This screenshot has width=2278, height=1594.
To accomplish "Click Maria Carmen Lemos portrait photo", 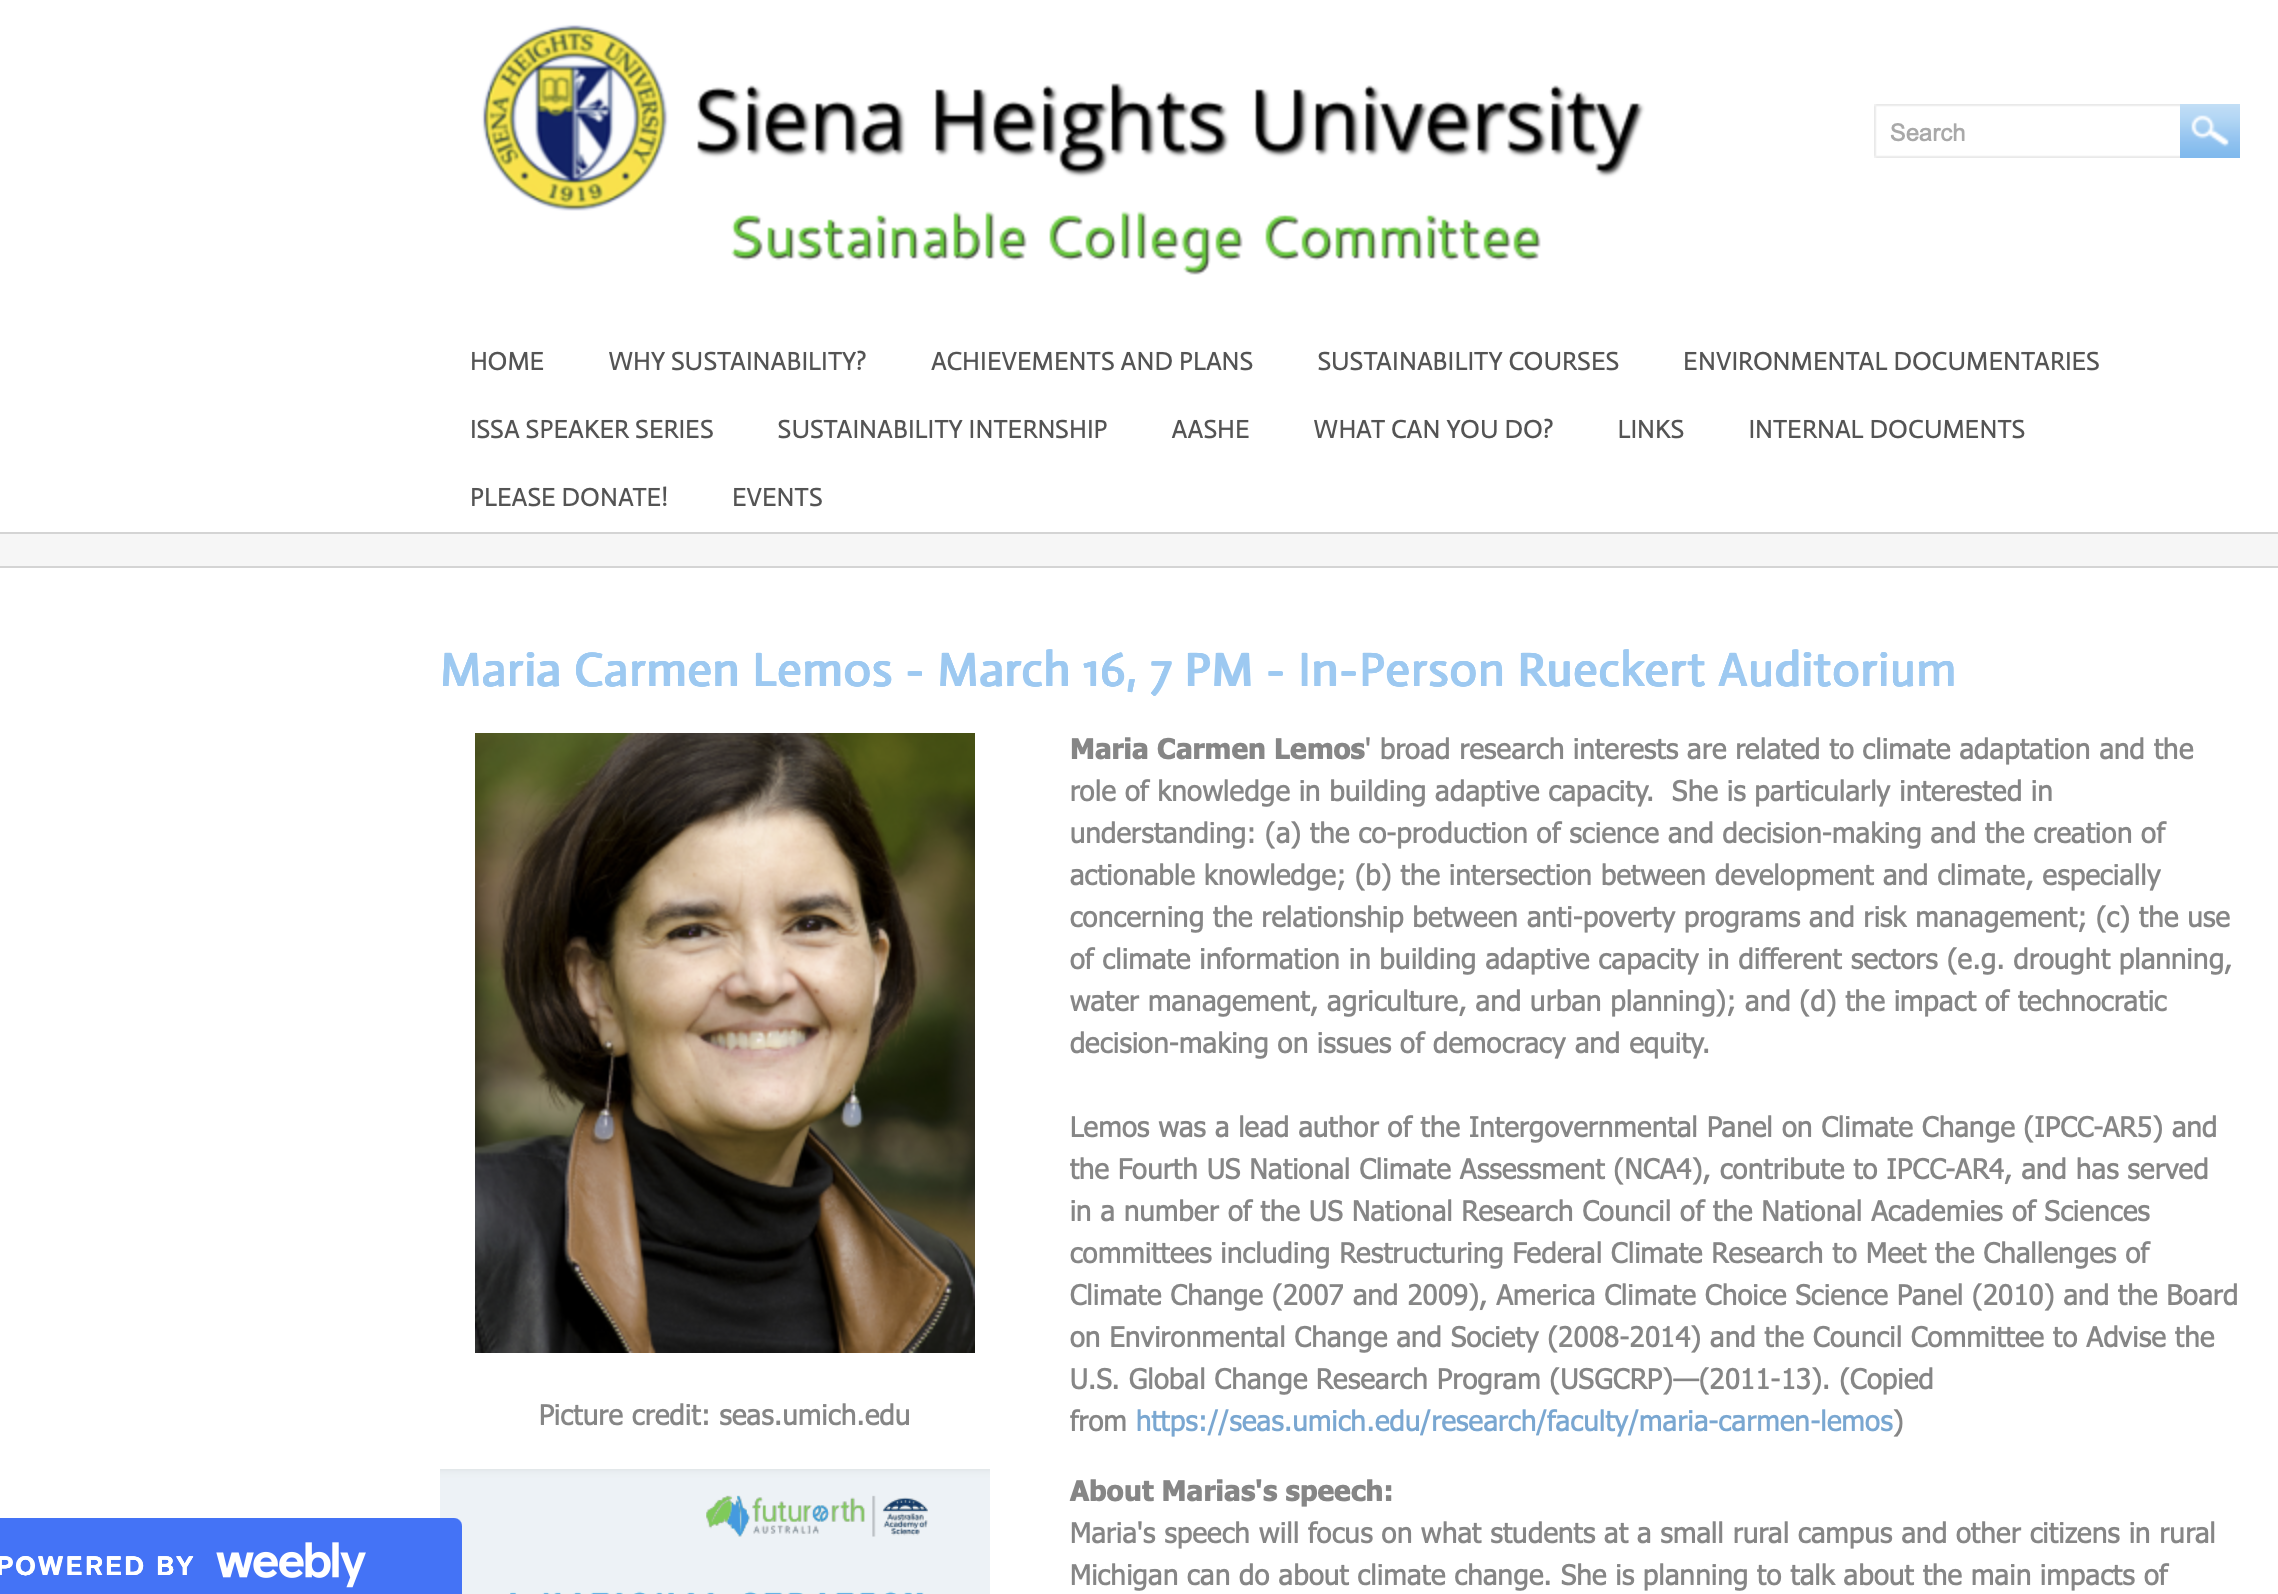I will [724, 1042].
